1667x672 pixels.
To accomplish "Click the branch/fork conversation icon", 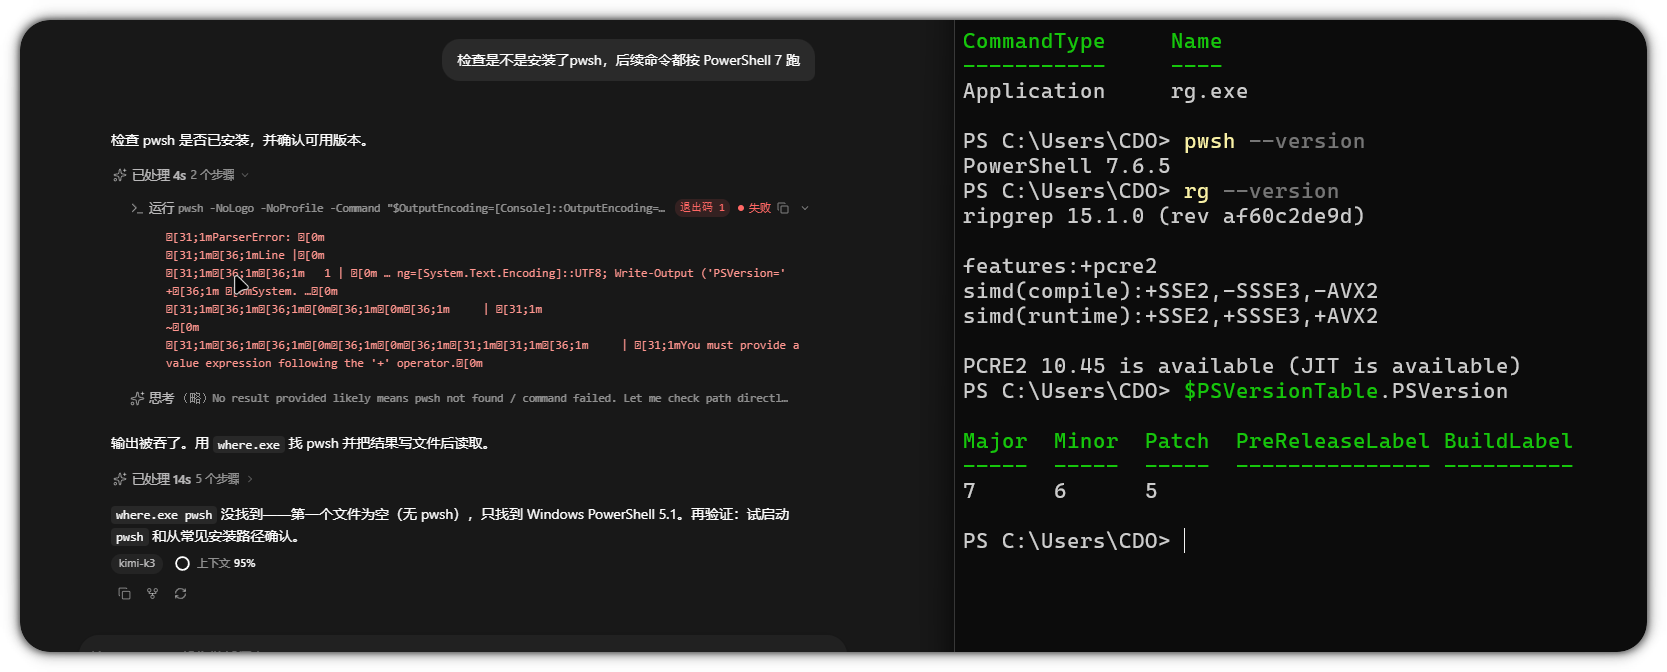I will coord(152,593).
